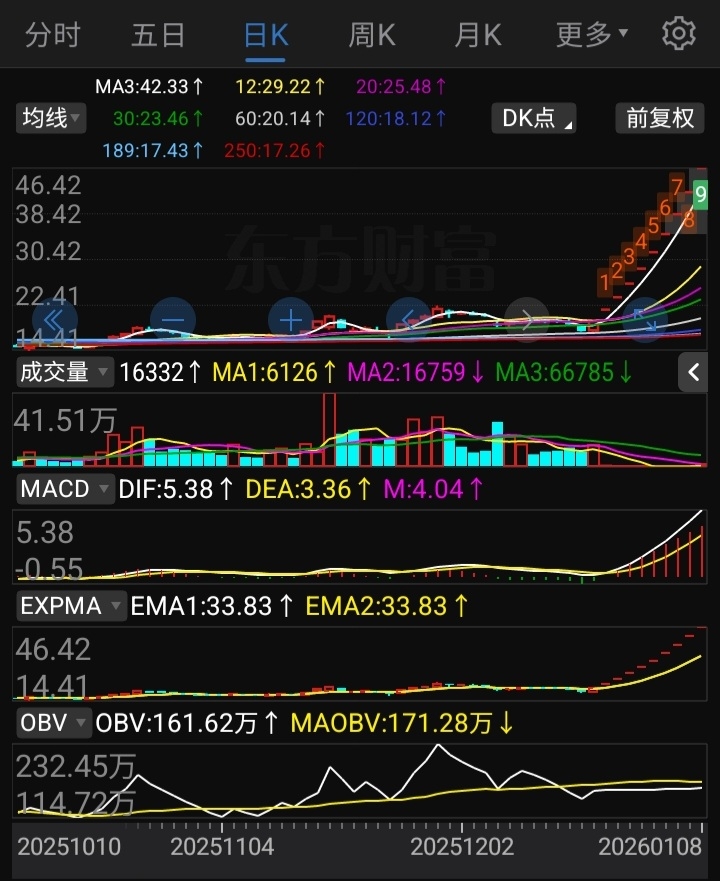Tap the 250:17.26 moving average value
This screenshot has height=881, width=720.
[274, 151]
